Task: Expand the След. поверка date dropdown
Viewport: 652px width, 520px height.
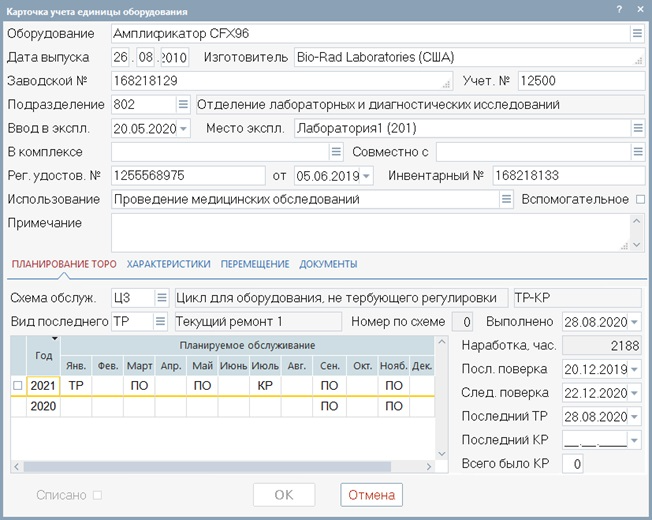Action: point(635,391)
